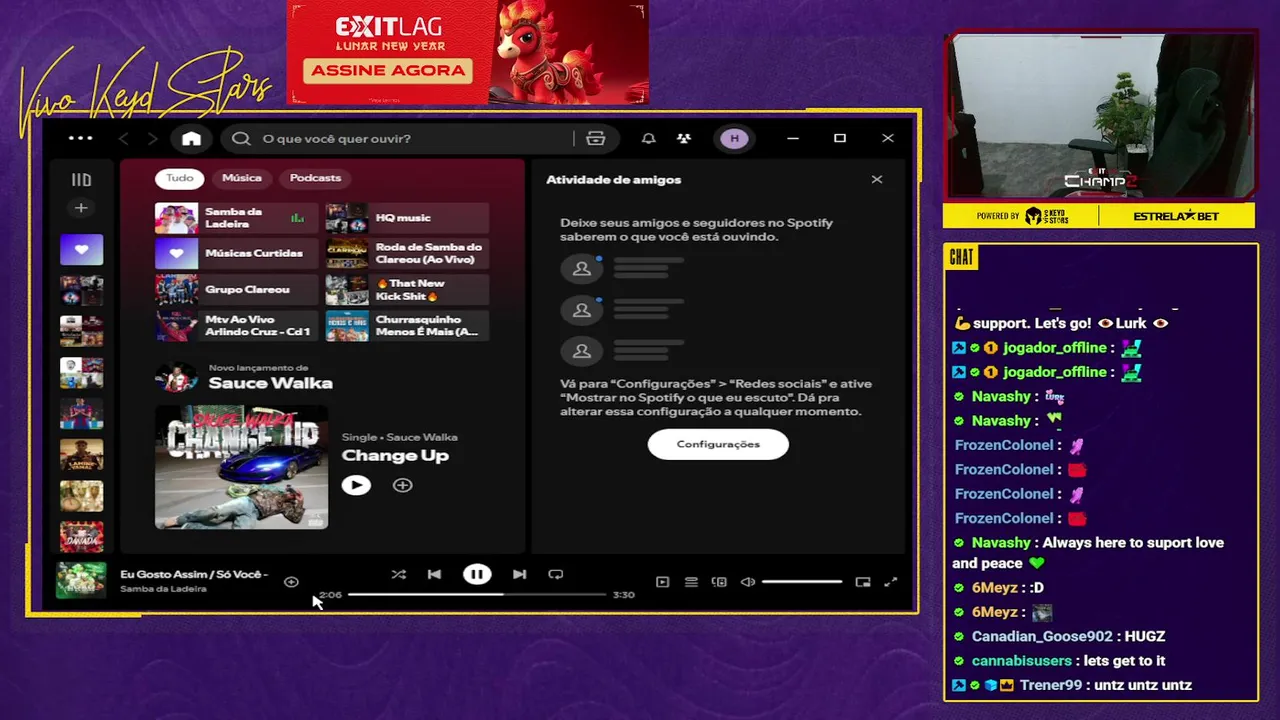Play the Change Up single
The height and width of the screenshot is (720, 1280).
pyautogui.click(x=356, y=485)
